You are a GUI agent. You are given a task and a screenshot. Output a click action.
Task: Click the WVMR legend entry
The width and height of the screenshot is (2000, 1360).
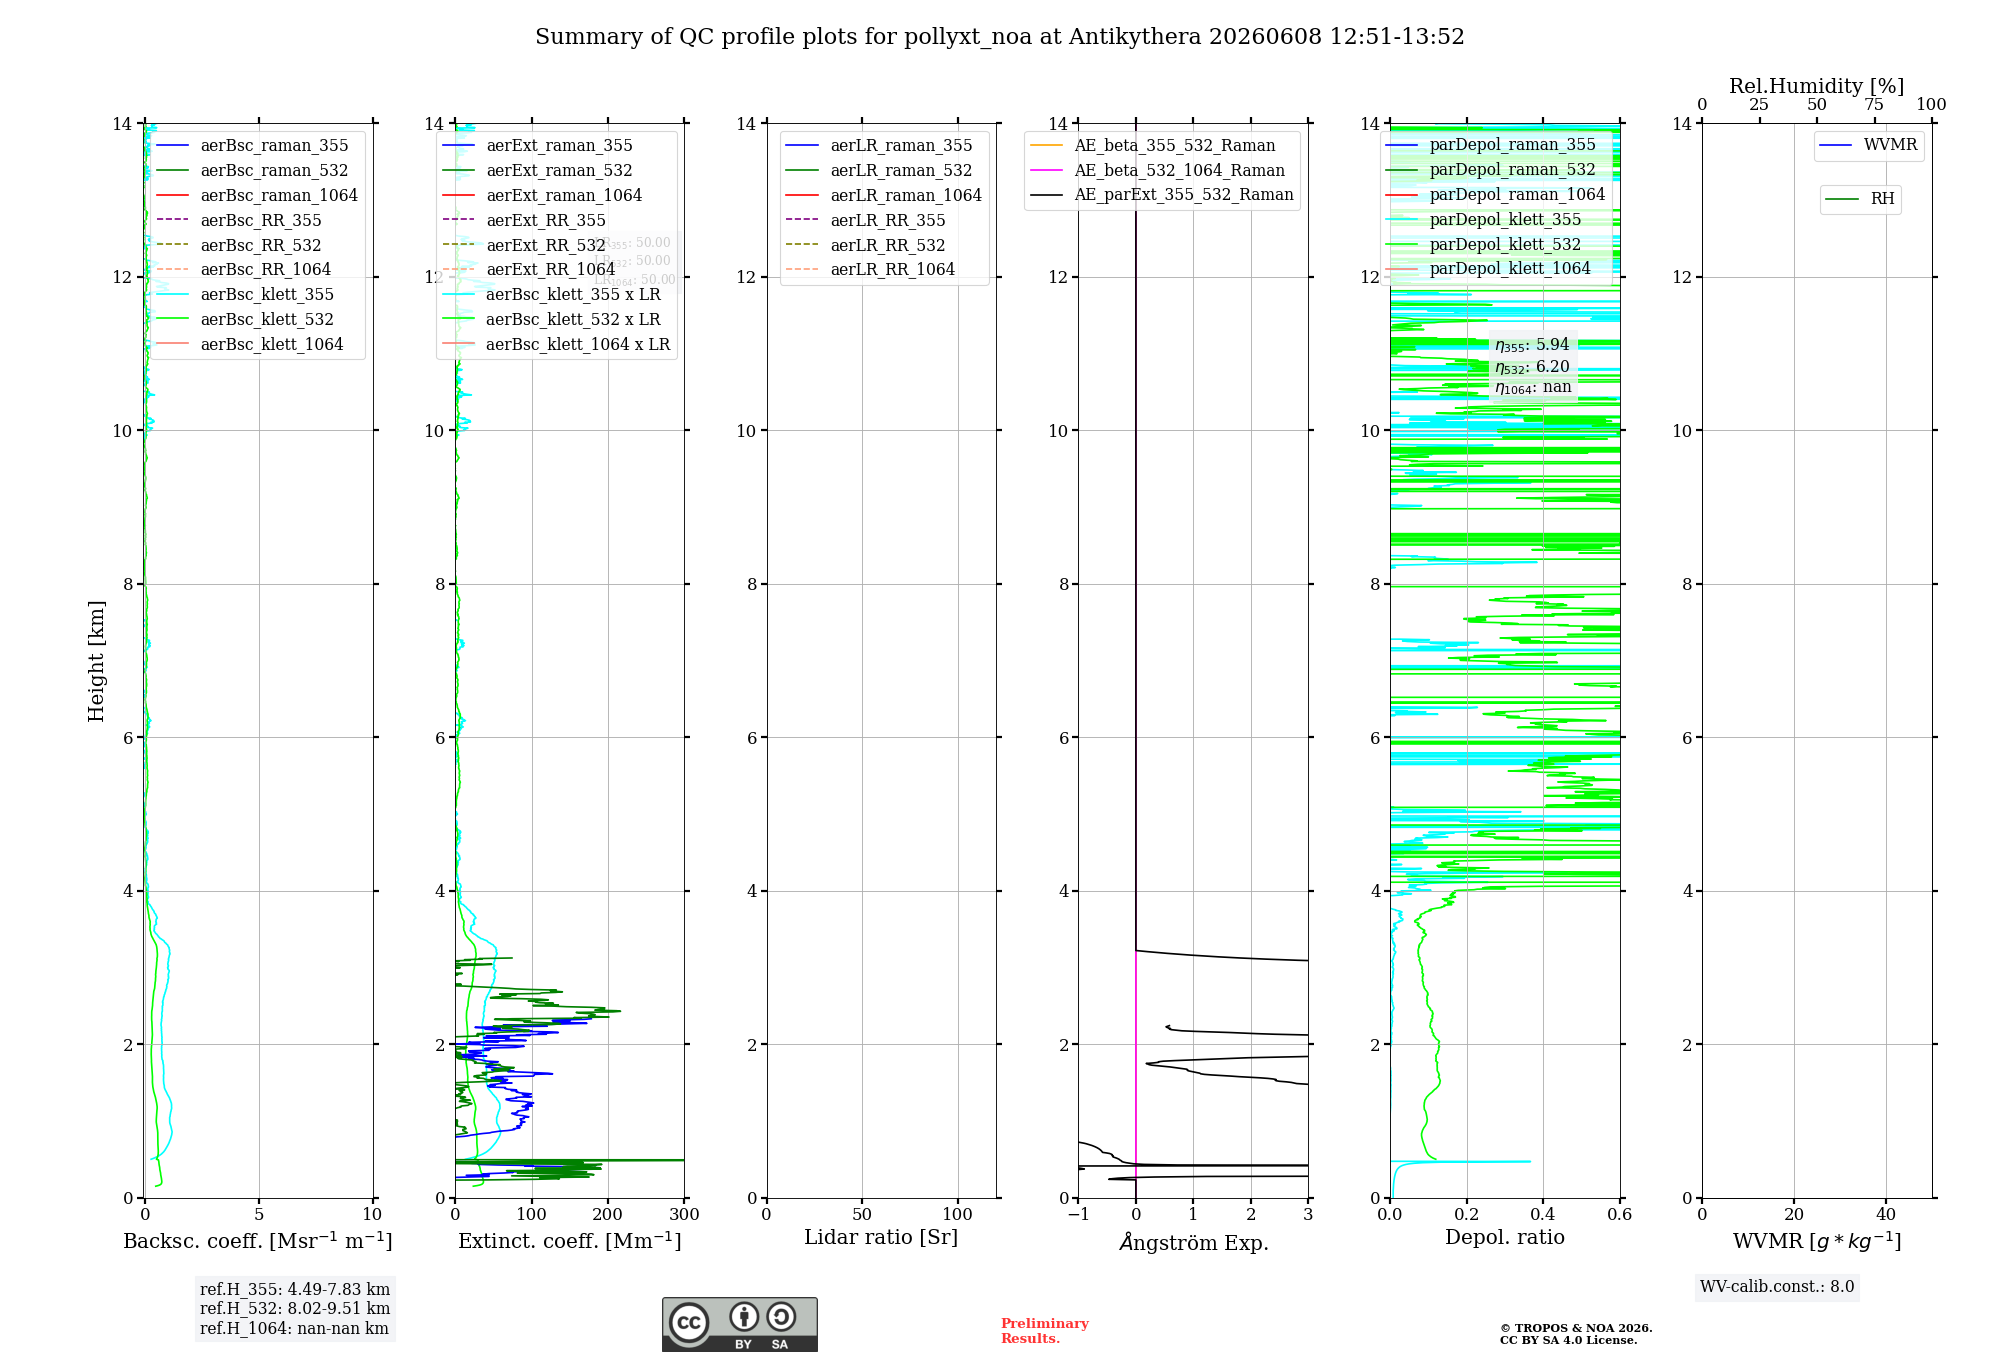pos(1869,145)
